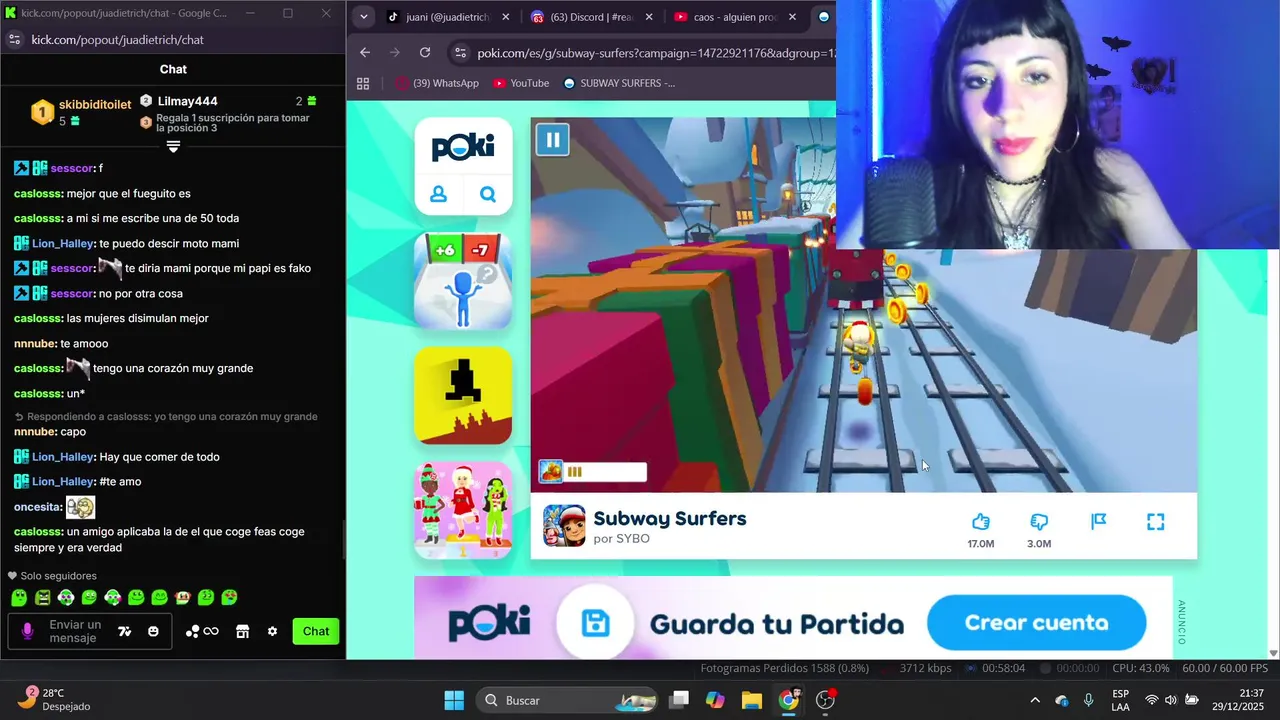1280x720 pixels.
Task: Give Subway Surfers a thumbs up
Action: pos(981,521)
